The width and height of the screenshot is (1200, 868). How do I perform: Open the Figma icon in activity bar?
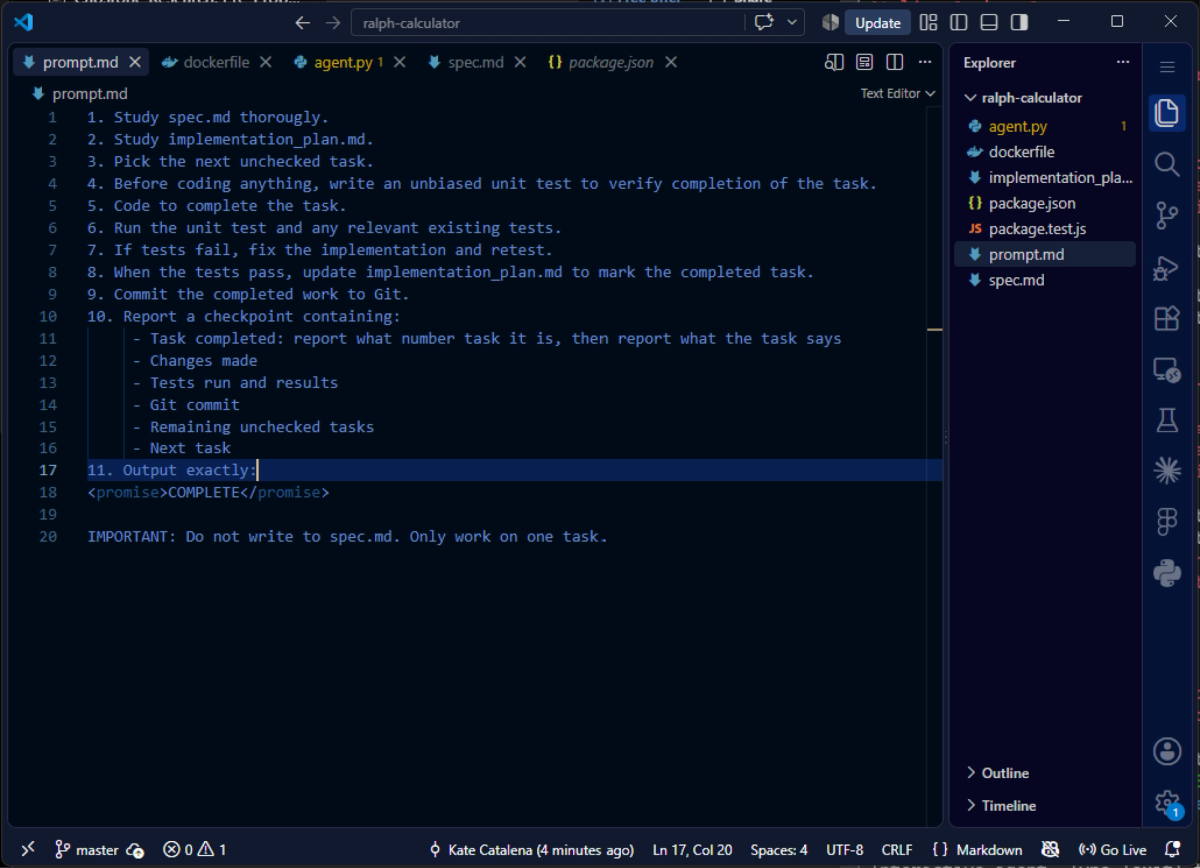[x=1166, y=521]
